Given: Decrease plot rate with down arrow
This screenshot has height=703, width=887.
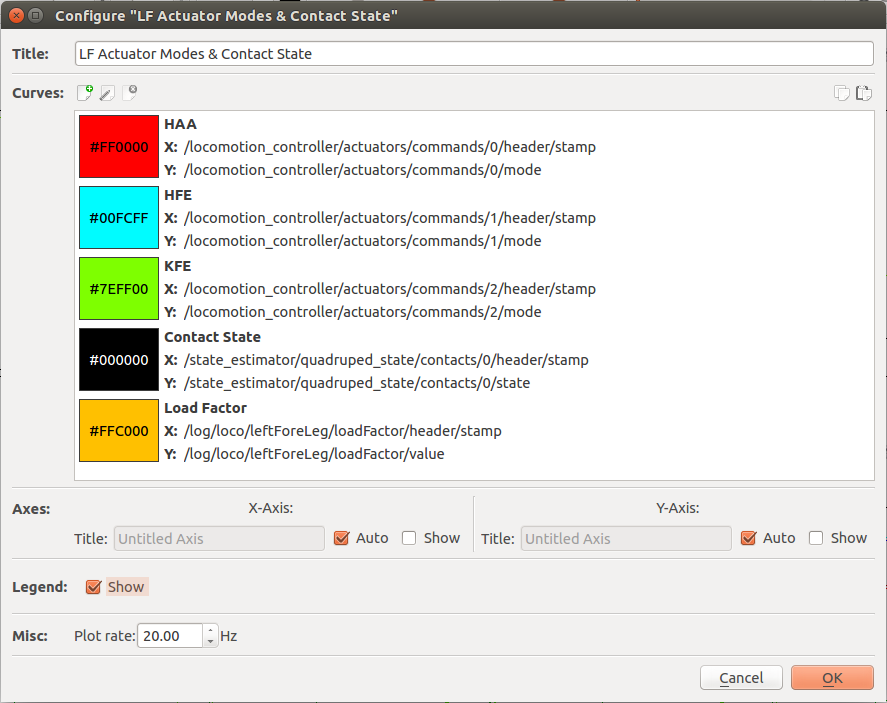Looking at the screenshot, I should [x=210, y=641].
